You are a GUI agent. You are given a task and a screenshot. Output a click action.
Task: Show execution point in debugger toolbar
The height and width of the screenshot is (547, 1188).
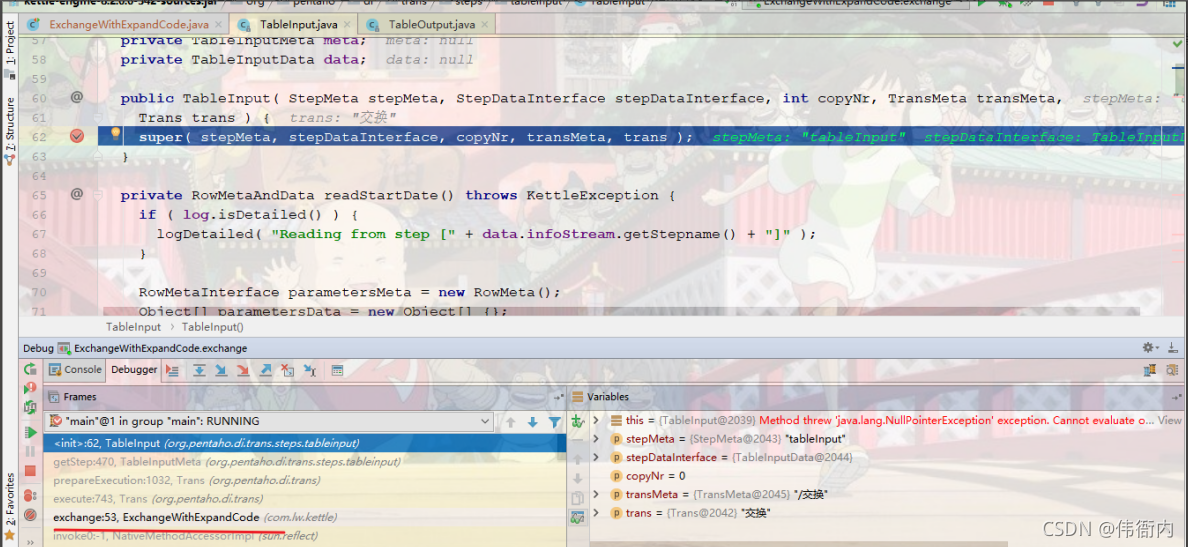(173, 370)
